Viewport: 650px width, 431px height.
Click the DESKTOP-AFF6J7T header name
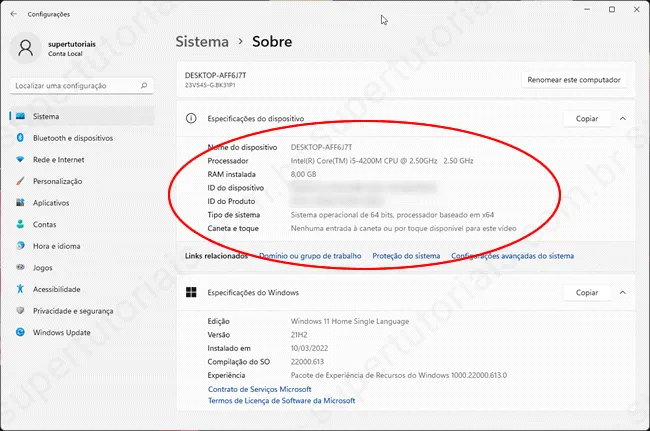(216, 75)
